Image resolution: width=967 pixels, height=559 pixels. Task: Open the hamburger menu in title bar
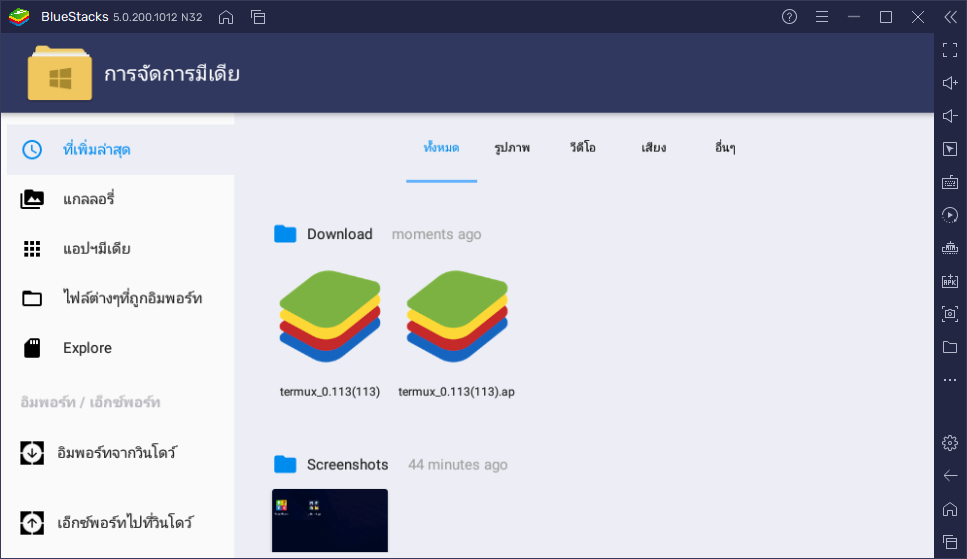[x=821, y=17]
